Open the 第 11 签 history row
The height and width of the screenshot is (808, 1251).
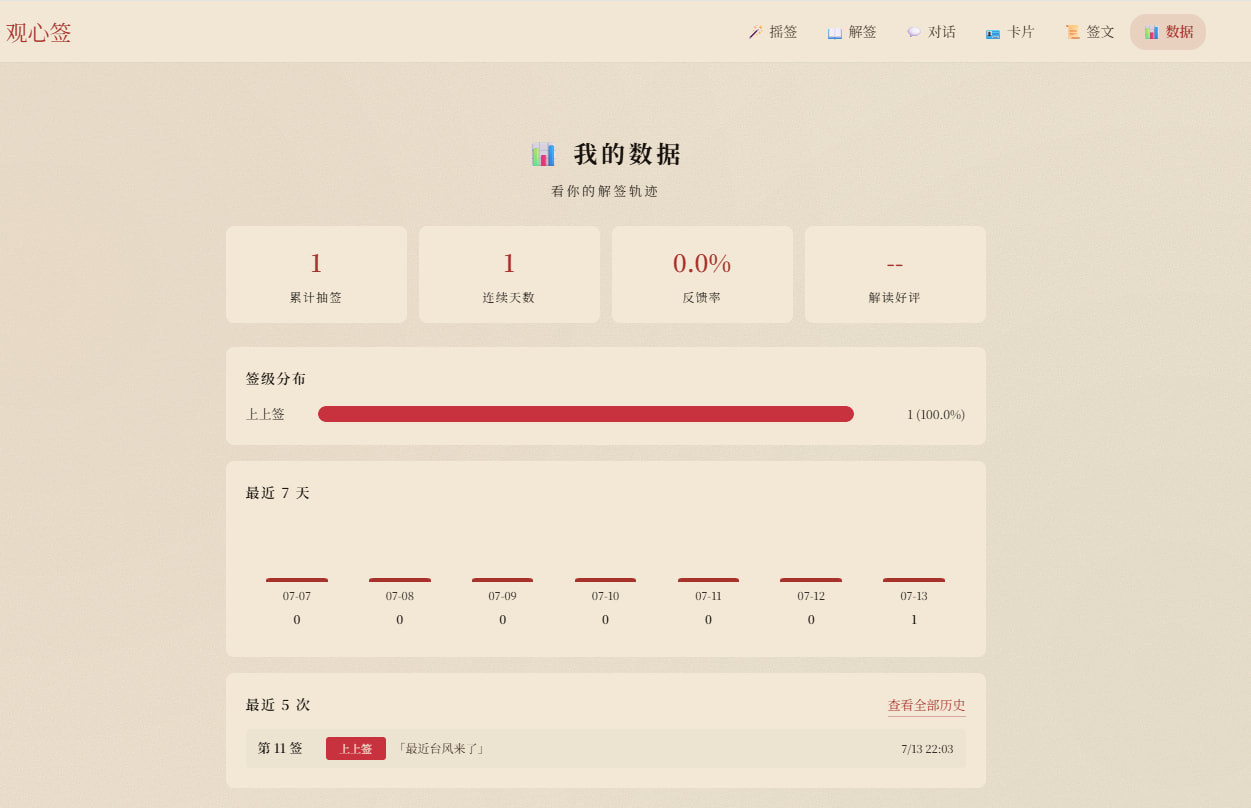point(606,748)
